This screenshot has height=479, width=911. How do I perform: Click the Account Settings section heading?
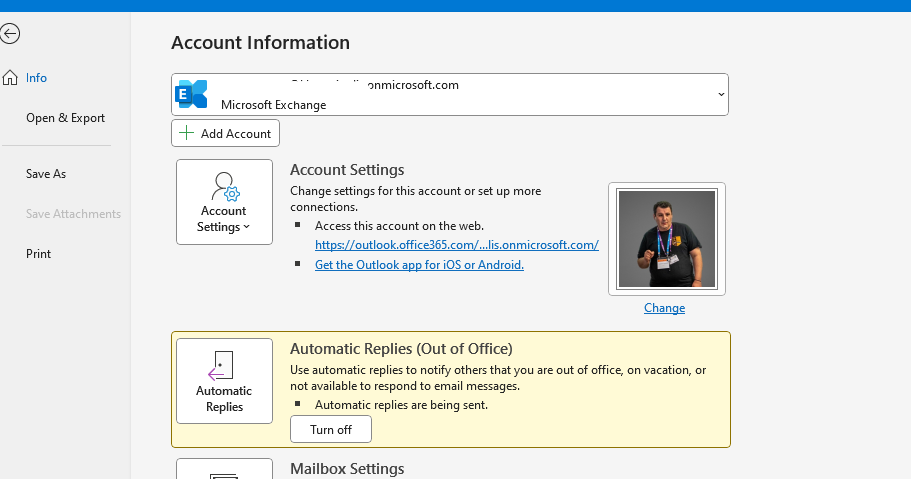coord(347,170)
